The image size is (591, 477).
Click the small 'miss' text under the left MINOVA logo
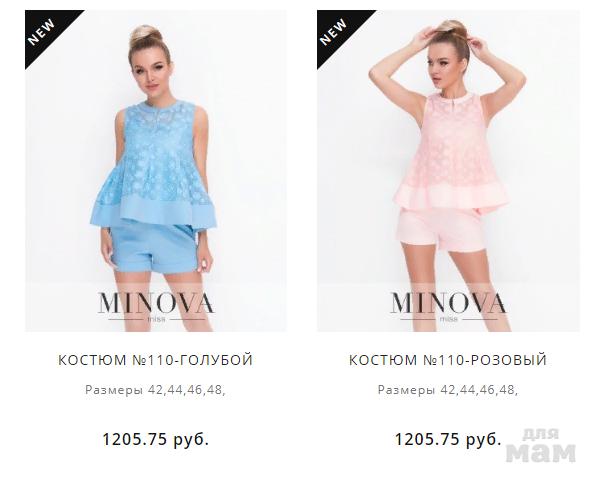tap(156, 319)
